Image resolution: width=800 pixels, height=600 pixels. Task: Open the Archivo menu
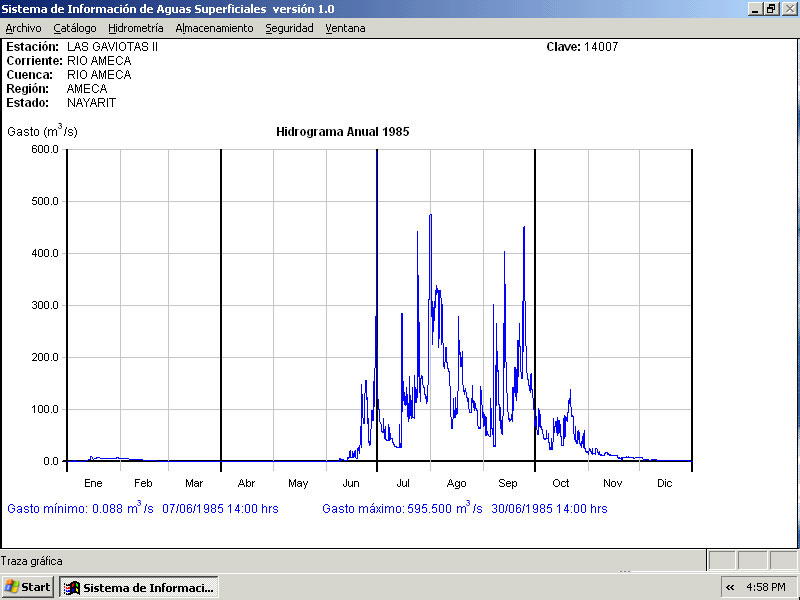coord(23,28)
